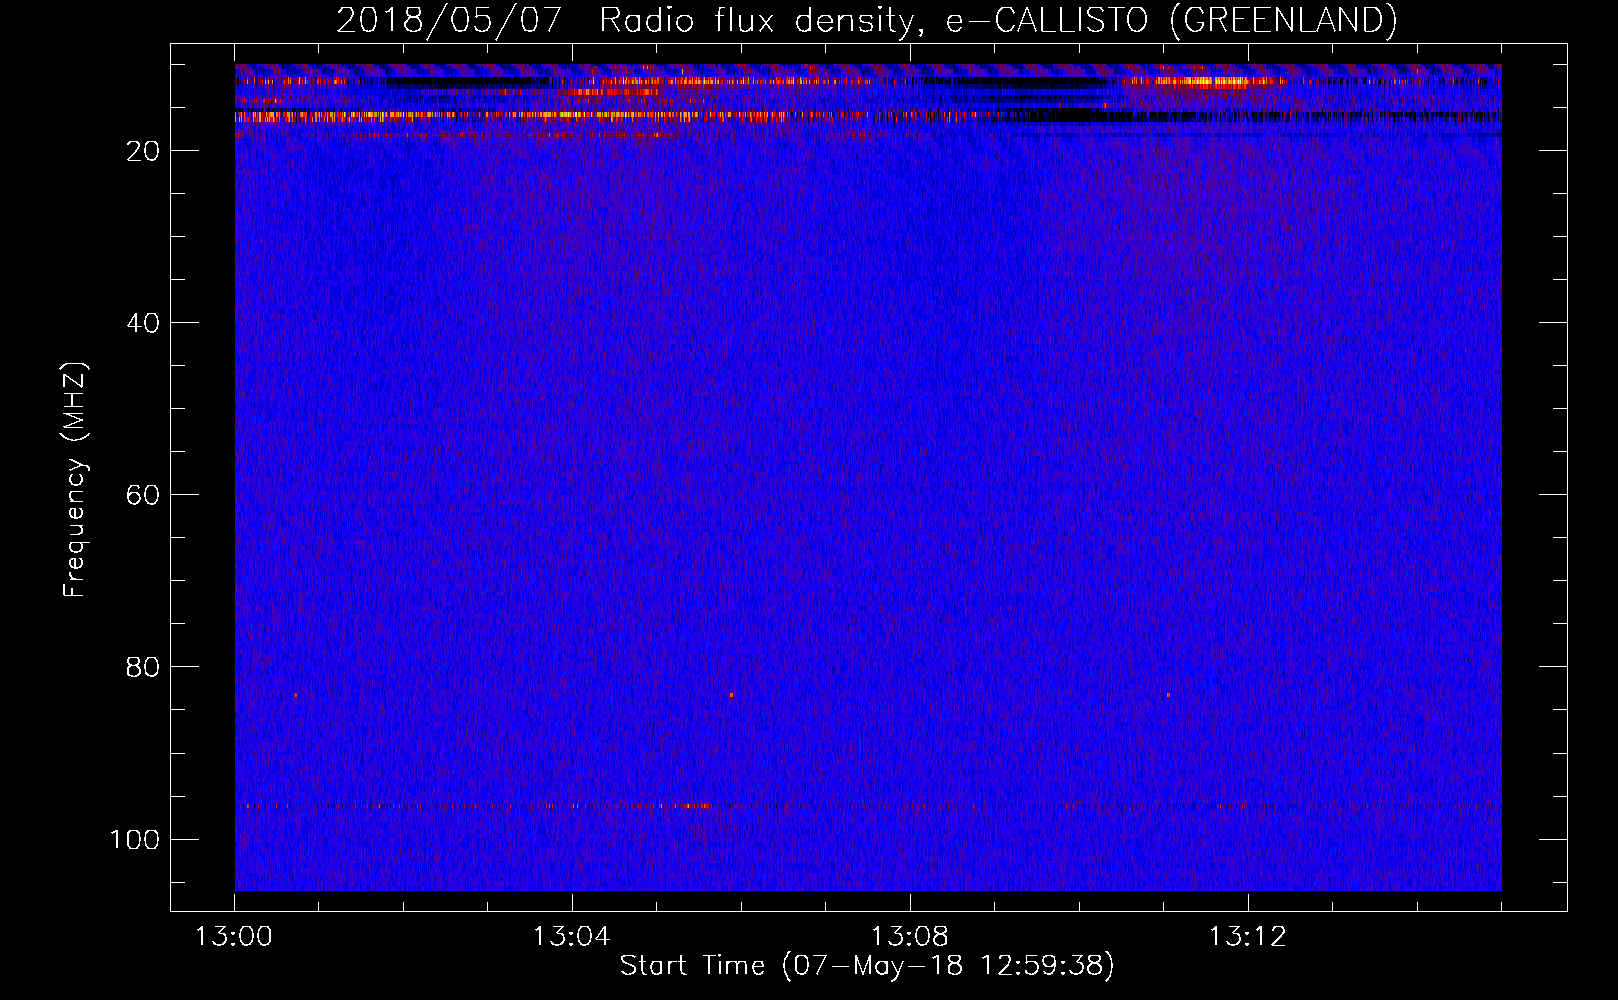Click the Start Time (07-May-18 12:59:38) caption
Screen dimensions: 1618x1000
pos(867,966)
